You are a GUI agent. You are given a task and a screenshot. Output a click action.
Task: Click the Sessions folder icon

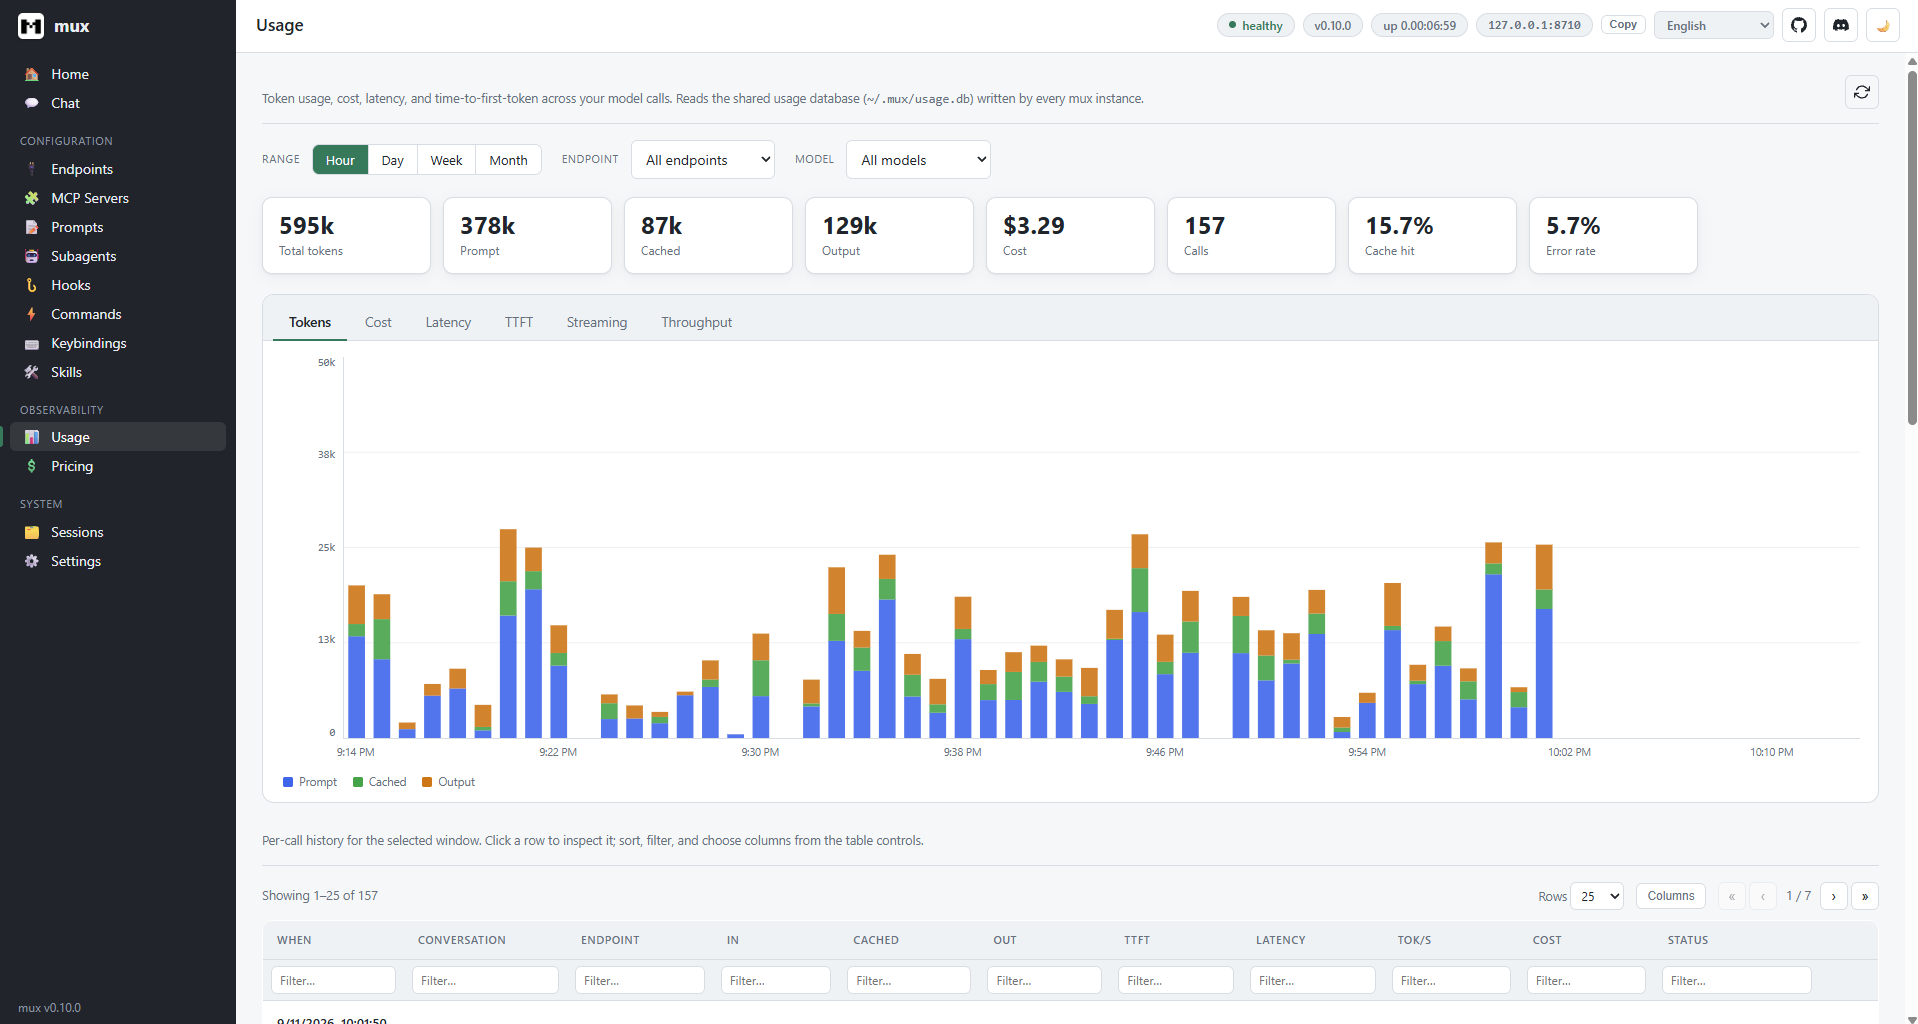click(32, 532)
